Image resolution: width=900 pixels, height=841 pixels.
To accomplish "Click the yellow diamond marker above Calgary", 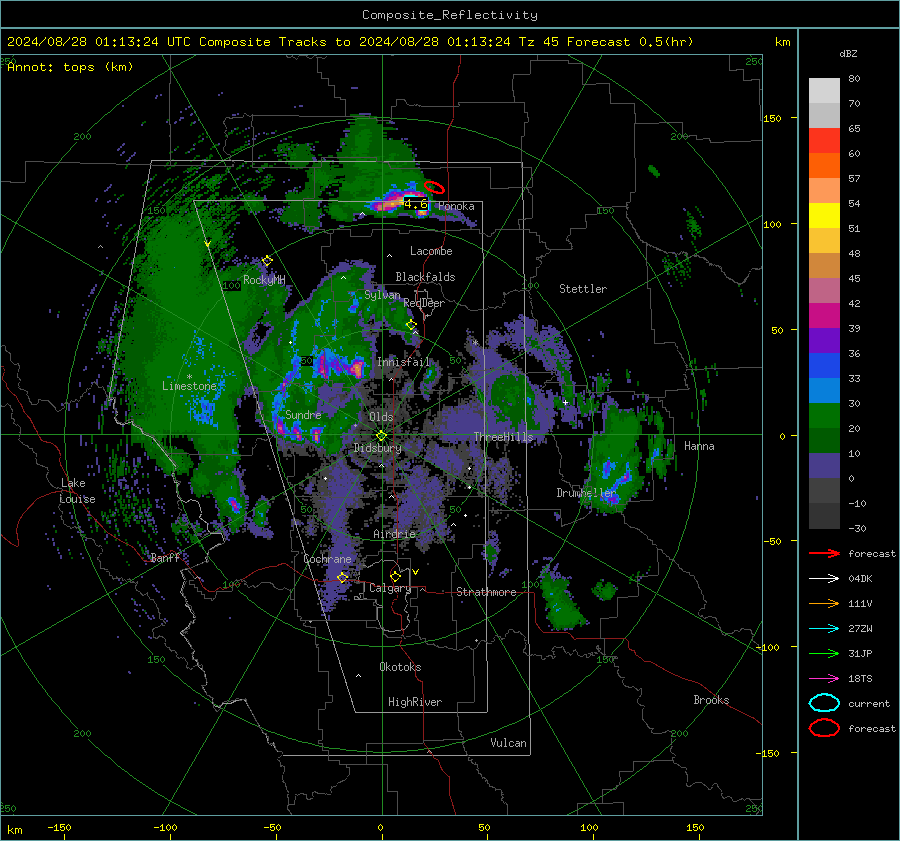I will (x=395, y=576).
